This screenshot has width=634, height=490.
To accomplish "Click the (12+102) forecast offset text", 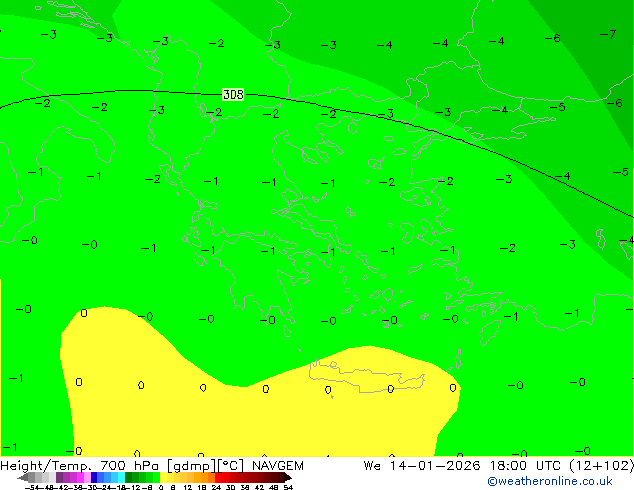I will 602,466.
